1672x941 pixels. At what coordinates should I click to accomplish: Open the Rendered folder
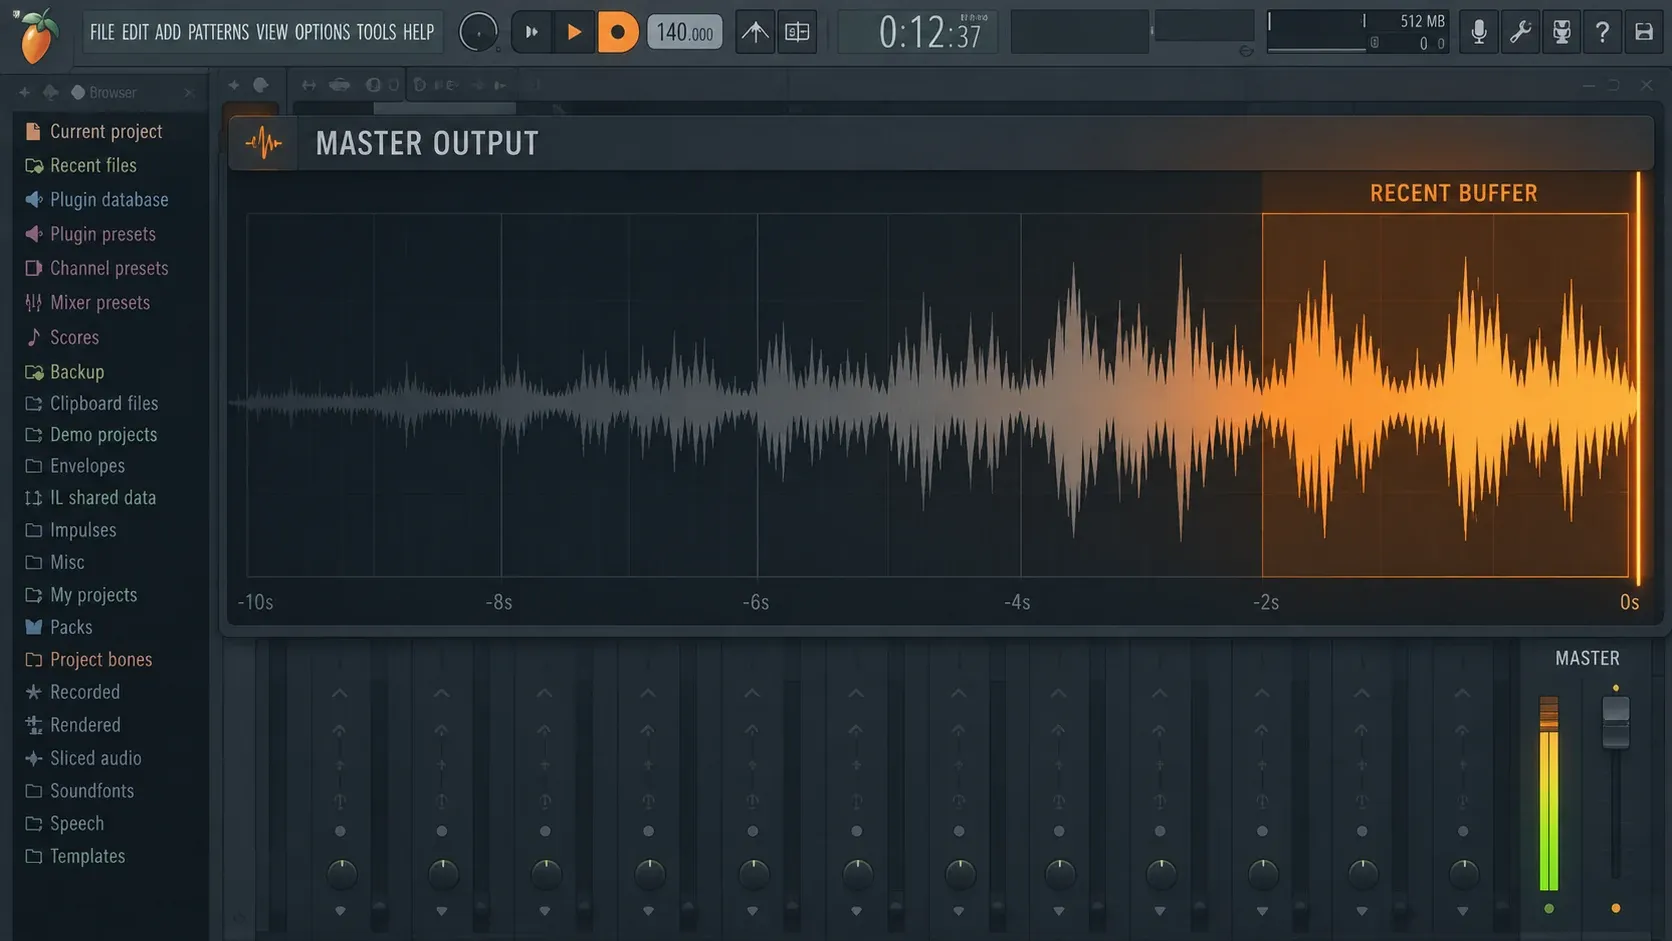[73, 725]
